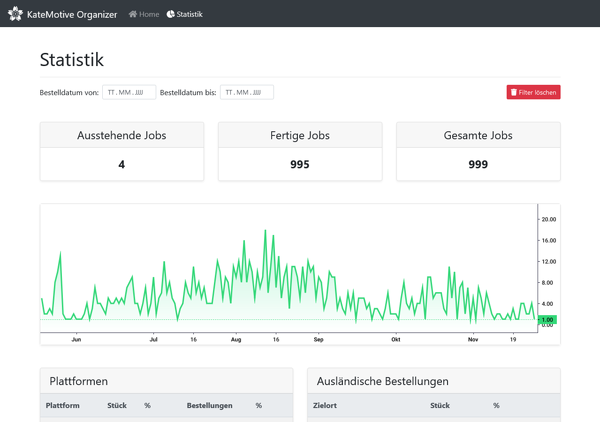Click the Home house icon

tap(133, 14)
